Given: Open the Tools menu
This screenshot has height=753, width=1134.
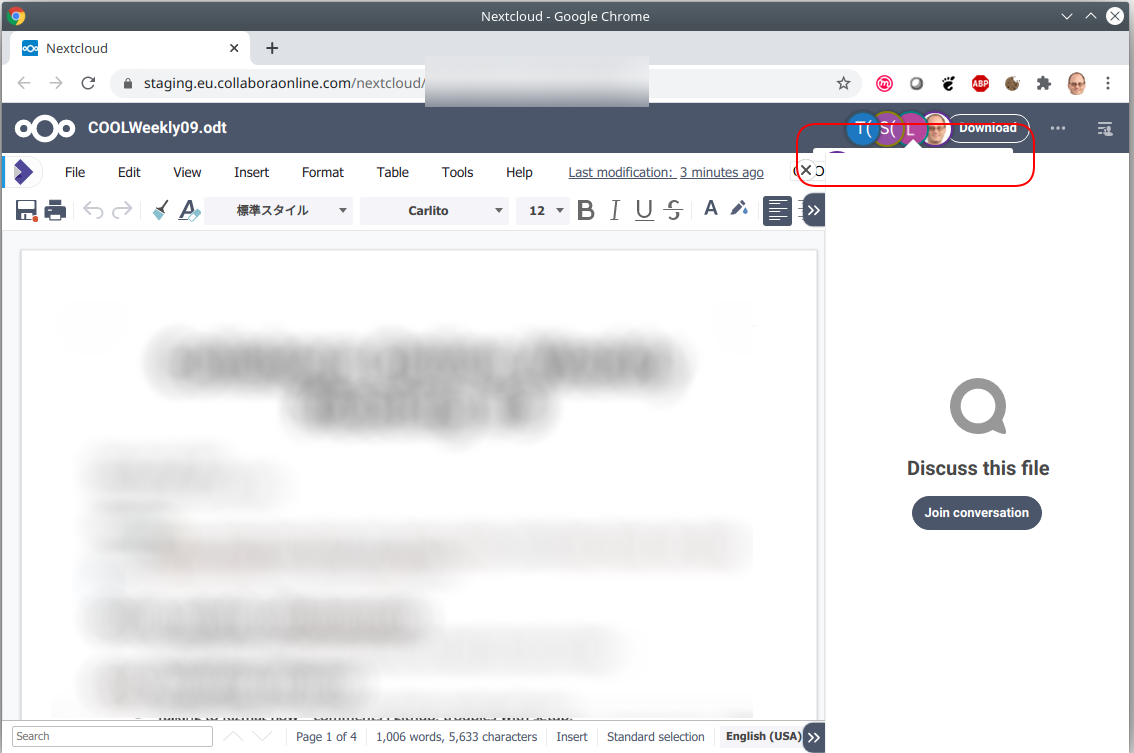Looking at the screenshot, I should [457, 172].
